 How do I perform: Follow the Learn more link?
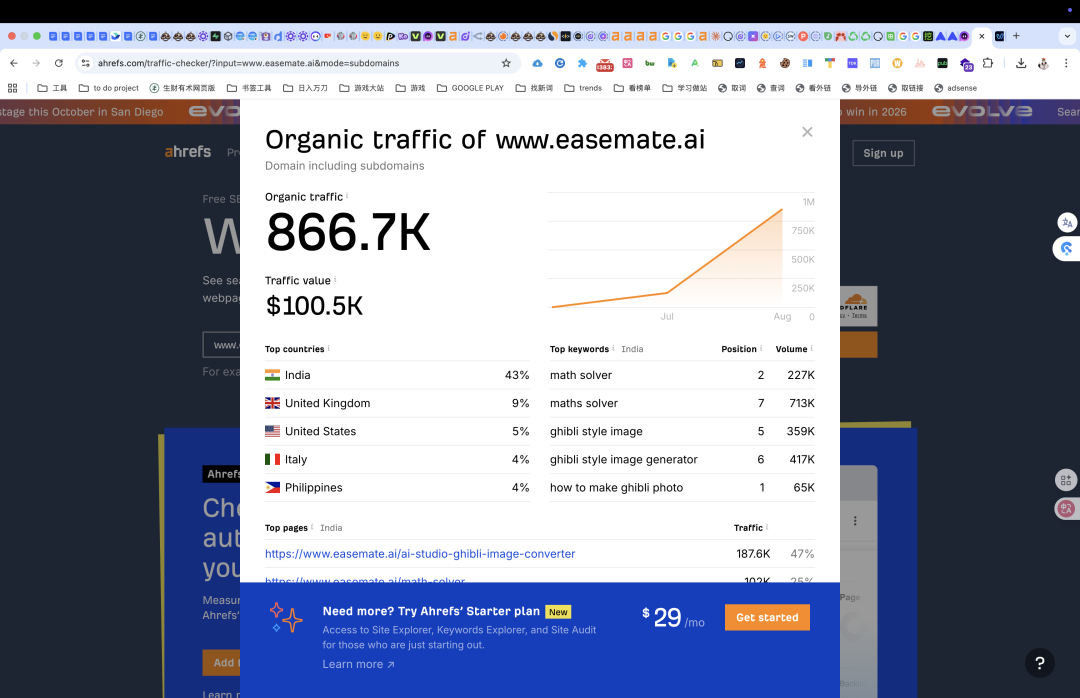click(358, 664)
